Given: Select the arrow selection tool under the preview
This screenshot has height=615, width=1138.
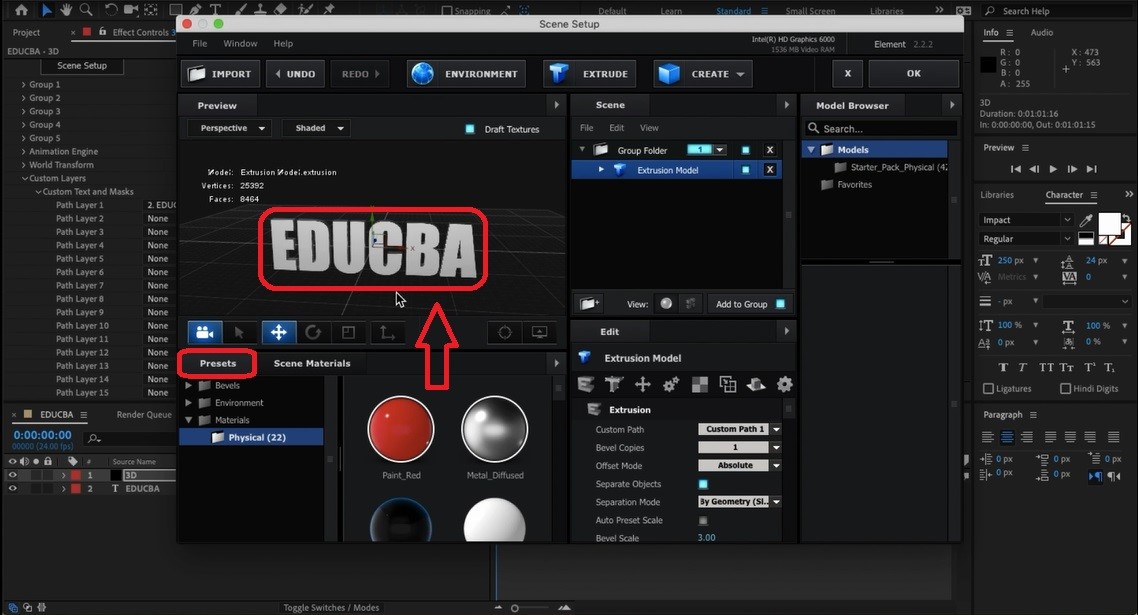Looking at the screenshot, I should click(240, 333).
